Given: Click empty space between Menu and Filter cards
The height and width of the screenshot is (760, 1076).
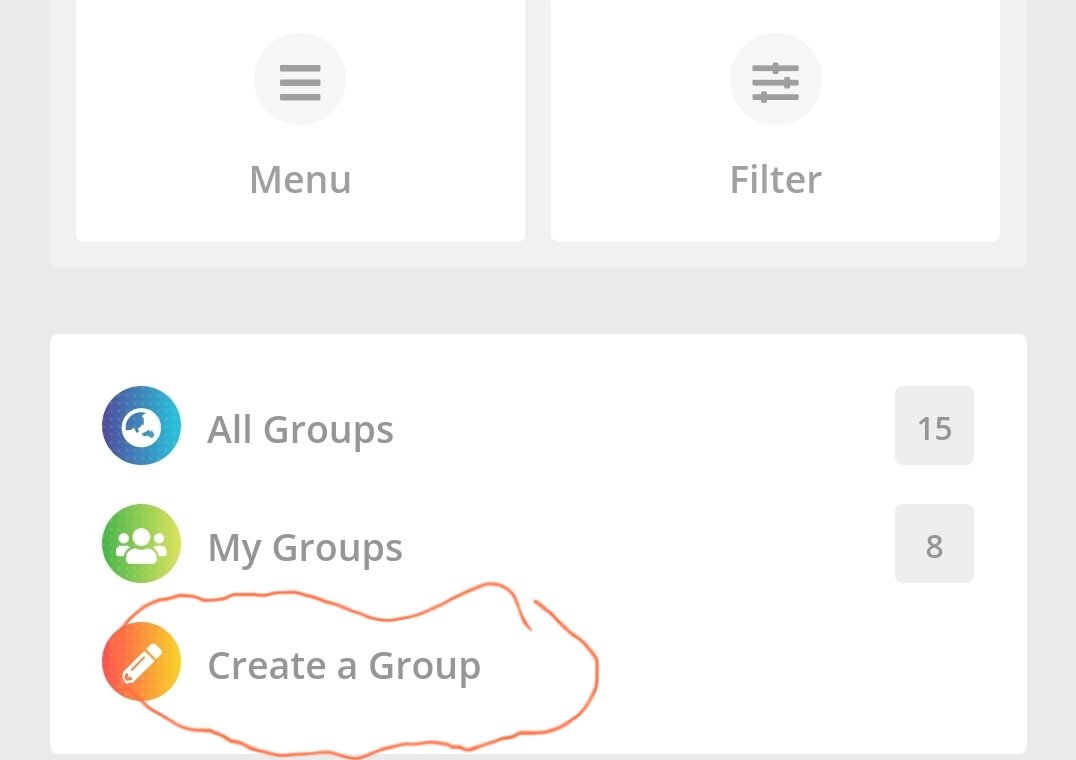Looking at the screenshot, I should coord(538,121).
